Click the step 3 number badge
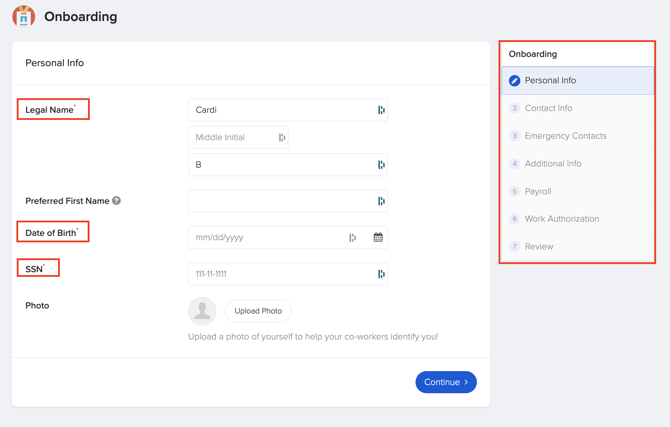 point(514,136)
